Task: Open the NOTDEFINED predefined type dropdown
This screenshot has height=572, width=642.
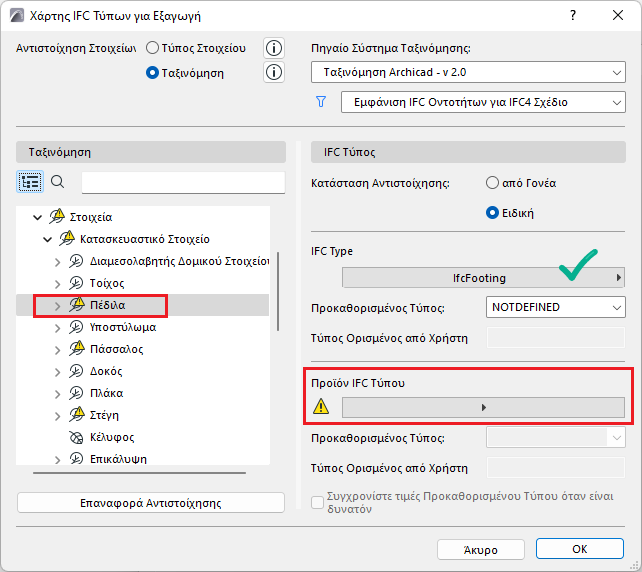Action: pyautogui.click(x=556, y=307)
